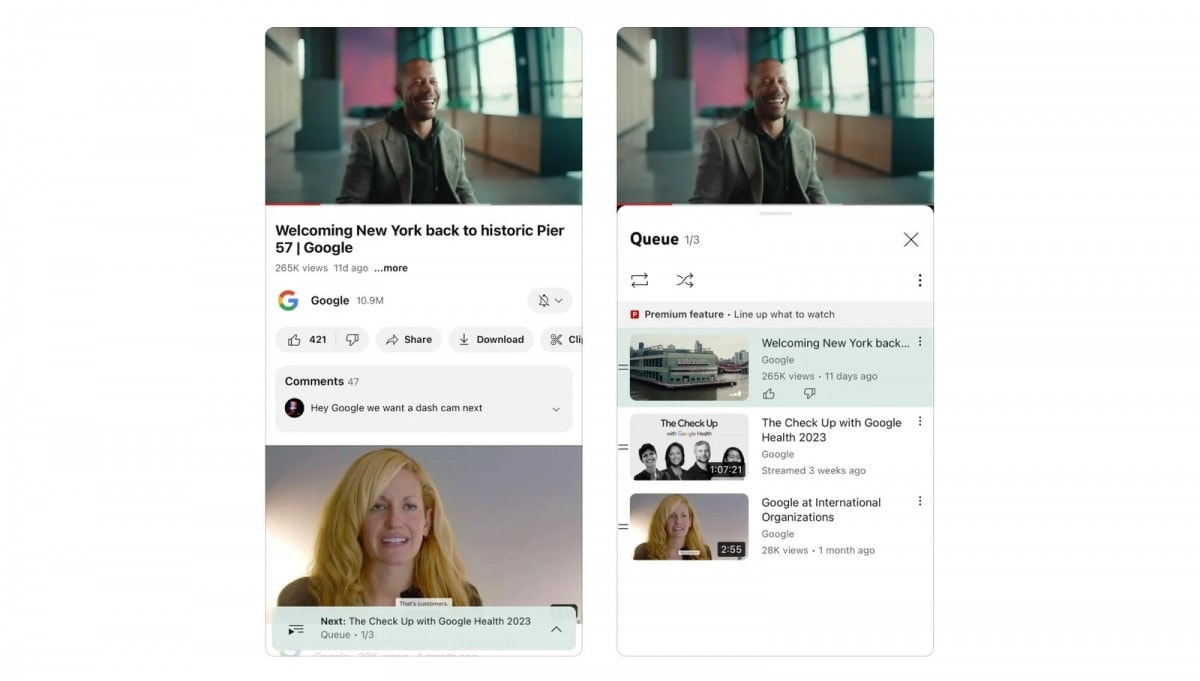Image resolution: width=1200 pixels, height=681 pixels.
Task: Open the Google channel logo
Action: pos(288,301)
